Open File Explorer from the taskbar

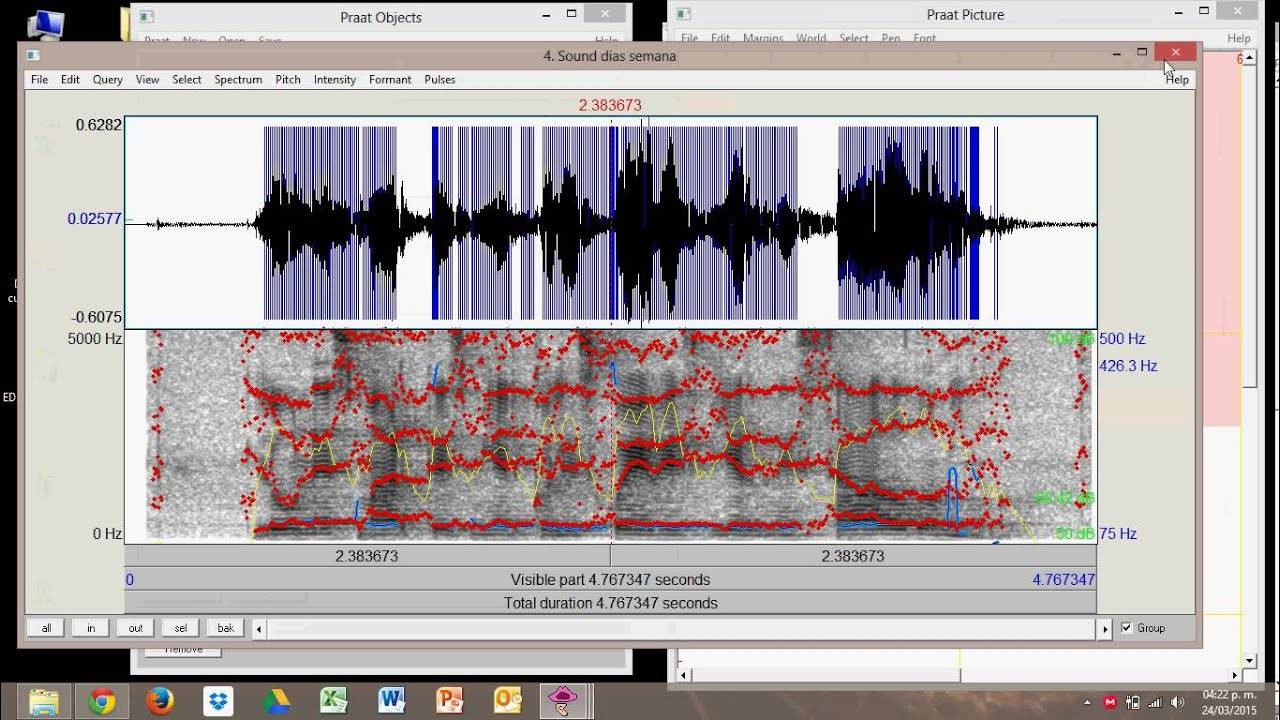coord(44,701)
